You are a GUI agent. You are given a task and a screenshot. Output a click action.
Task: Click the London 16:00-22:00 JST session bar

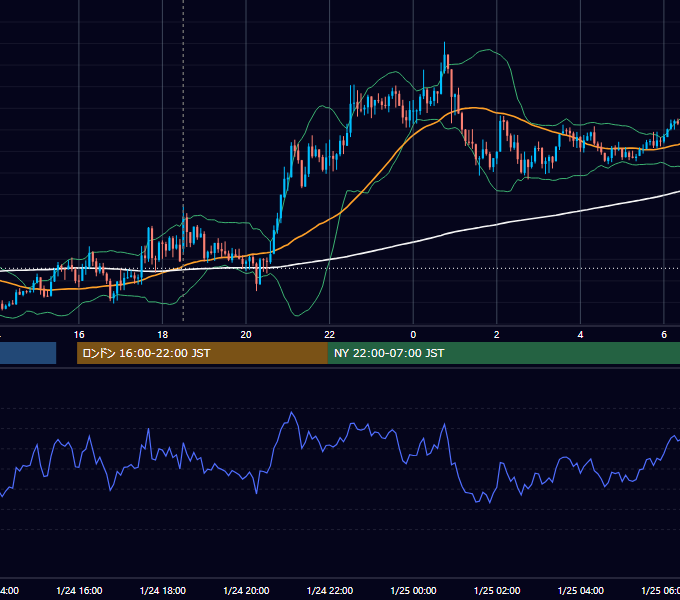pyautogui.click(x=202, y=353)
